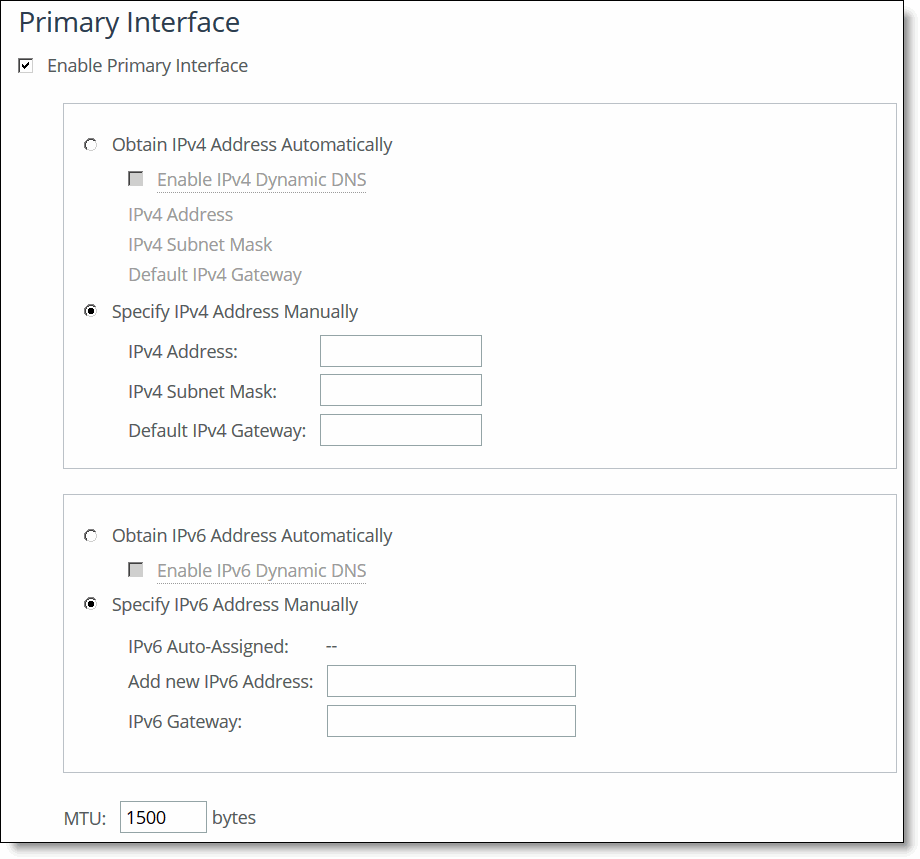Click the IPv6 Gateway input field
The image size is (920, 859).
point(451,720)
